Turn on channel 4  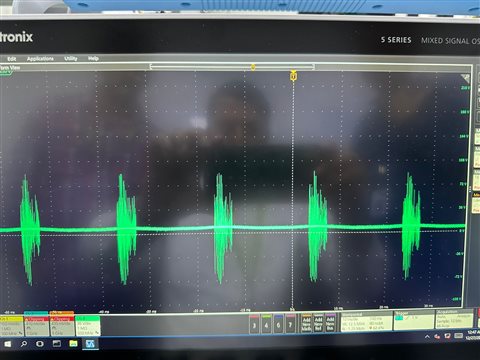266,324
